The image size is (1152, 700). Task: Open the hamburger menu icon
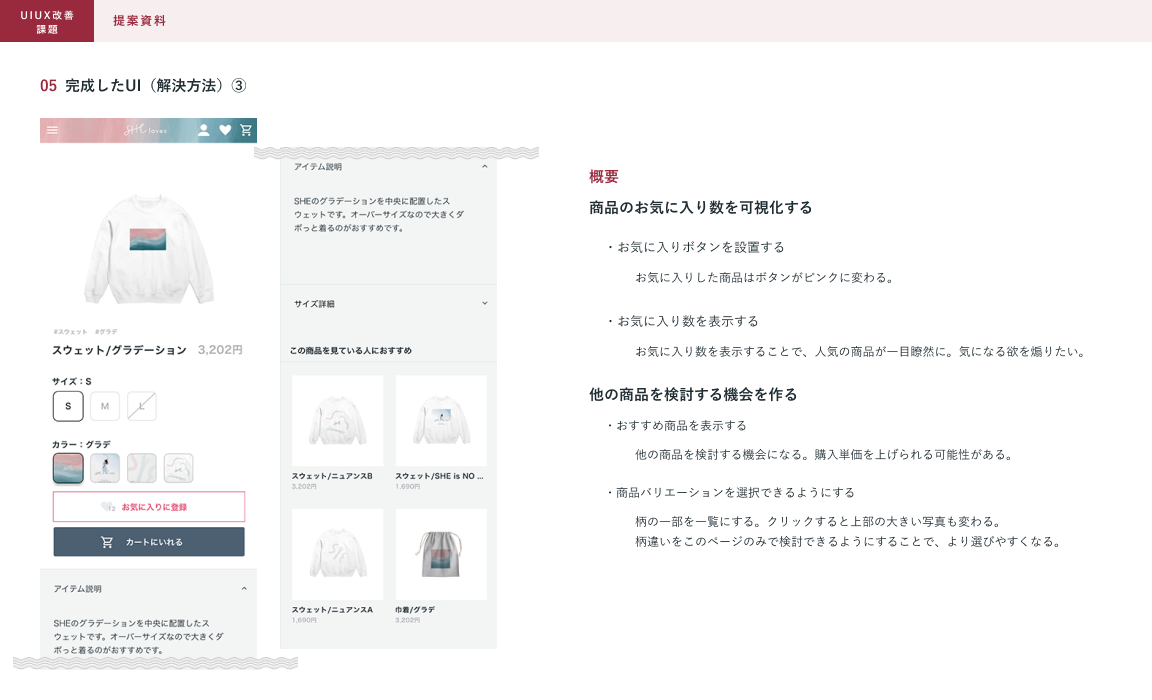[x=52, y=130]
